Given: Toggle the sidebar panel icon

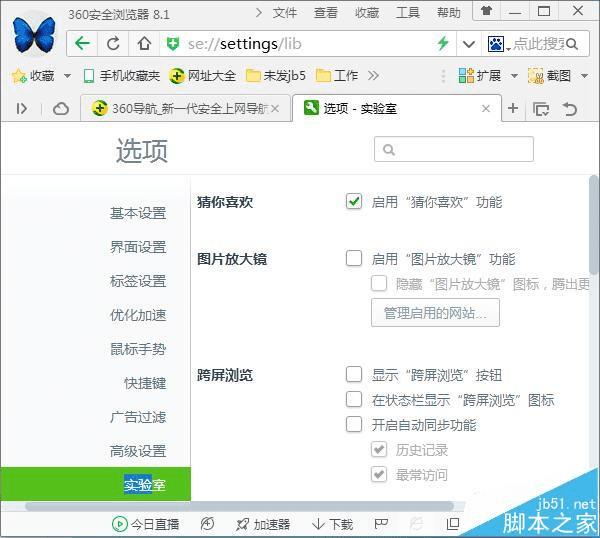Looking at the screenshot, I should pyautogui.click(x=21, y=109).
